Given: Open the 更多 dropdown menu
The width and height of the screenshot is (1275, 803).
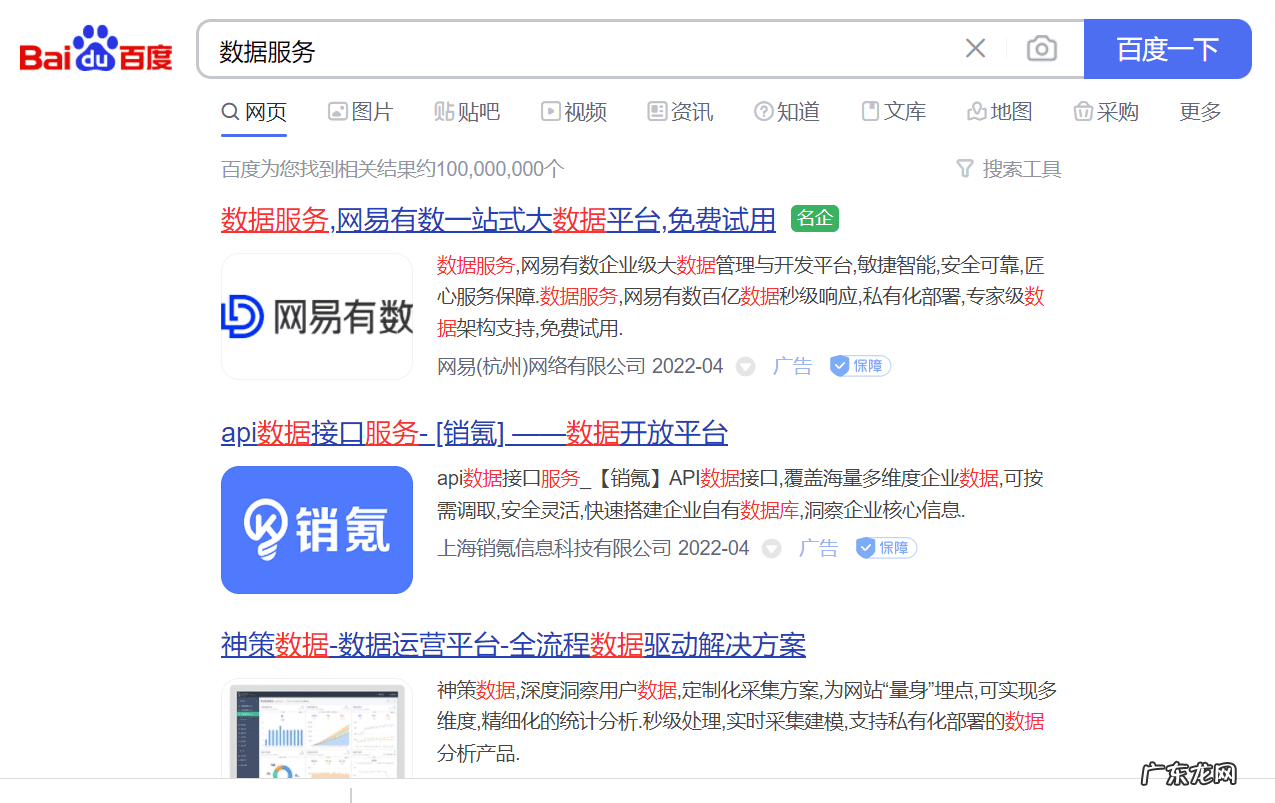Looking at the screenshot, I should click(1199, 112).
